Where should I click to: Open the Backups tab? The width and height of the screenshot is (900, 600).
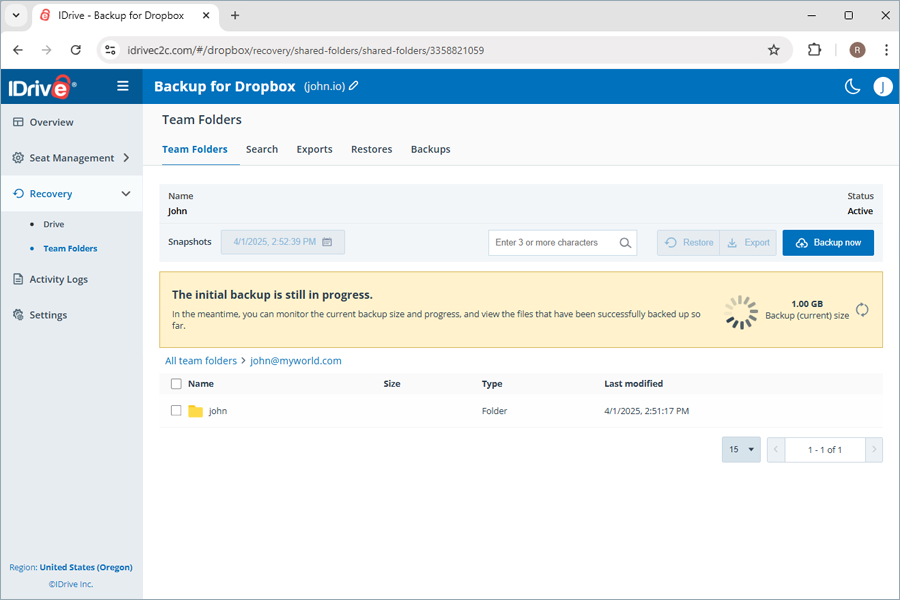(430, 149)
